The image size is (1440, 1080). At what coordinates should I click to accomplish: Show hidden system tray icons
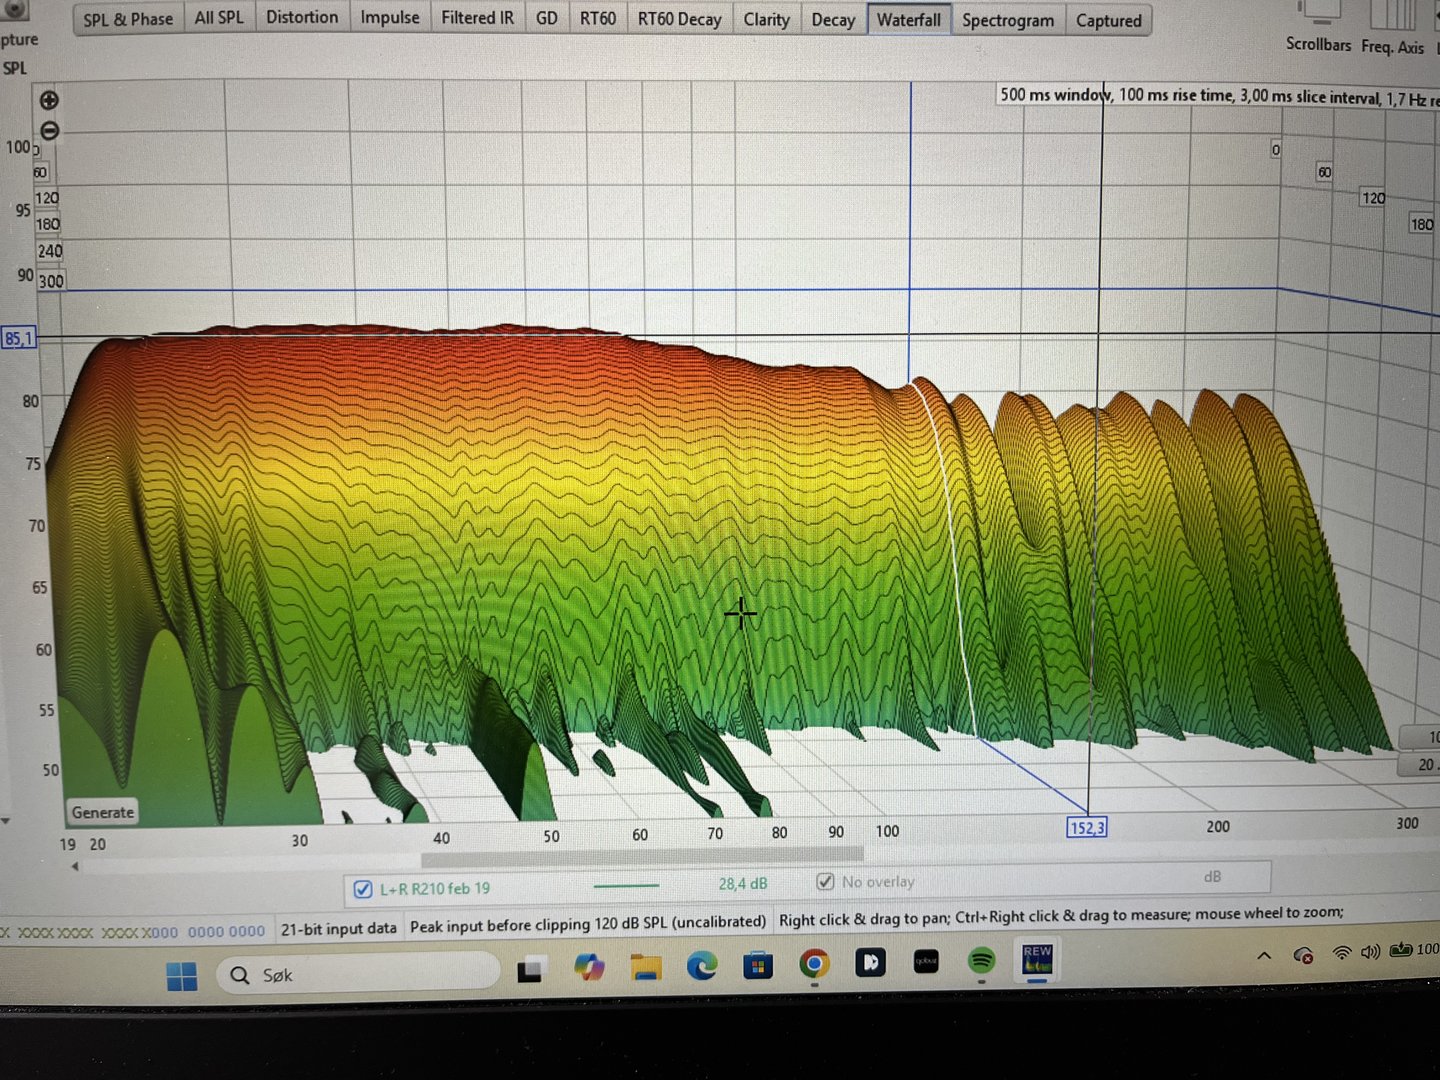pos(1264,955)
